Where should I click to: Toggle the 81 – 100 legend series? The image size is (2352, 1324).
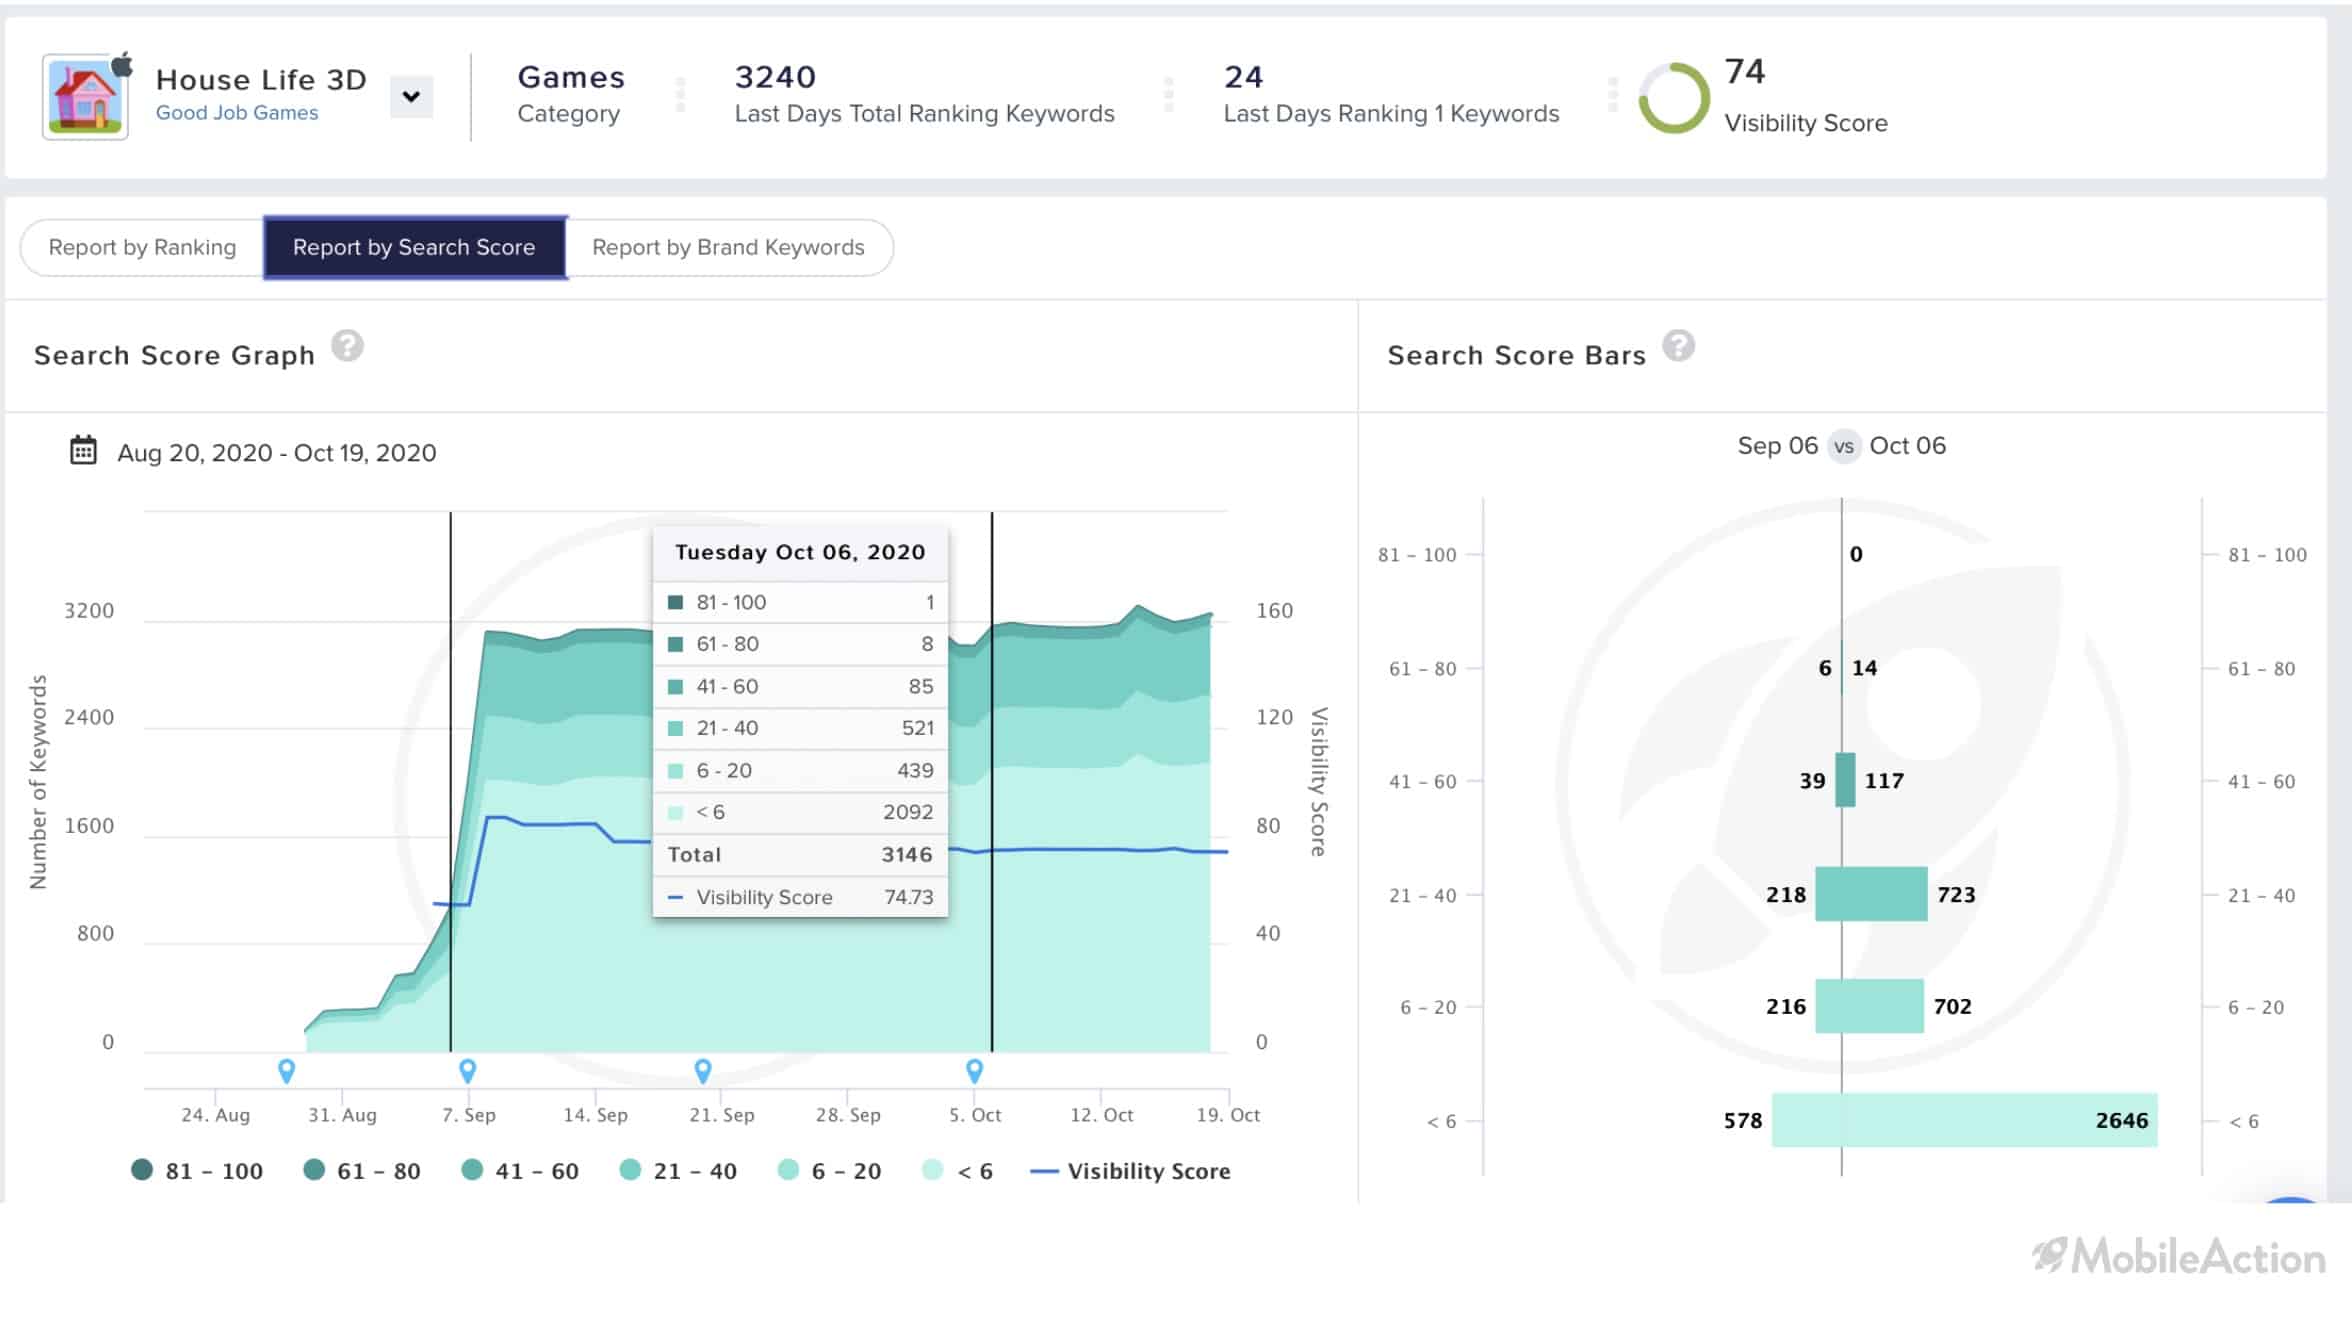(197, 1170)
